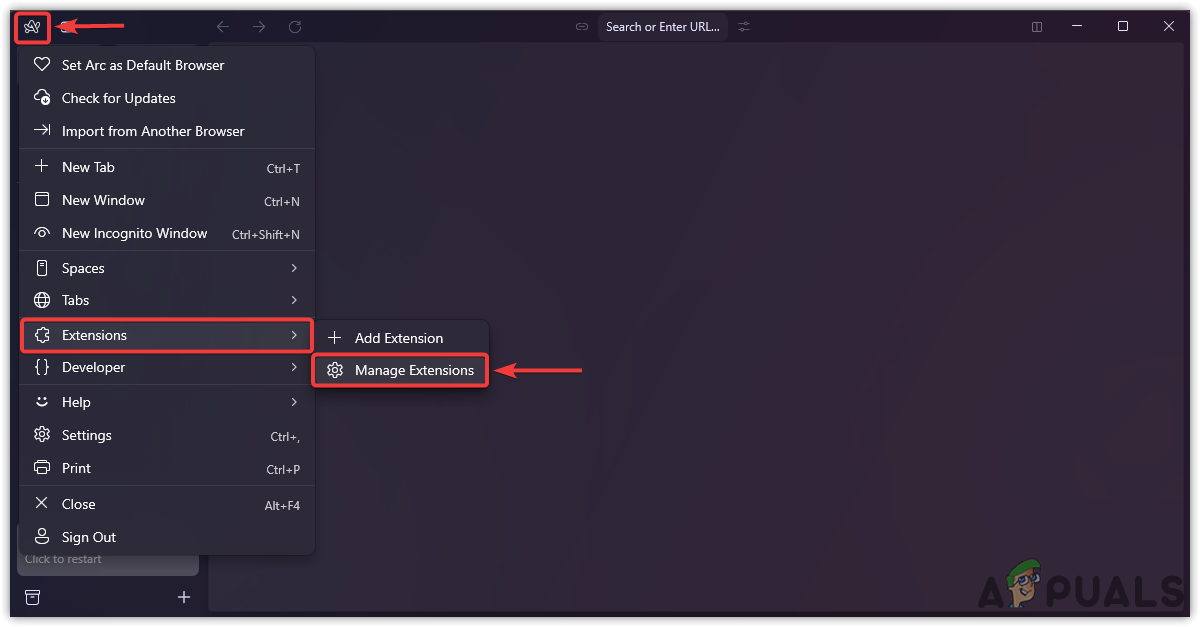Expand the Help submenu
The width and height of the screenshot is (1200, 627).
click(x=166, y=402)
